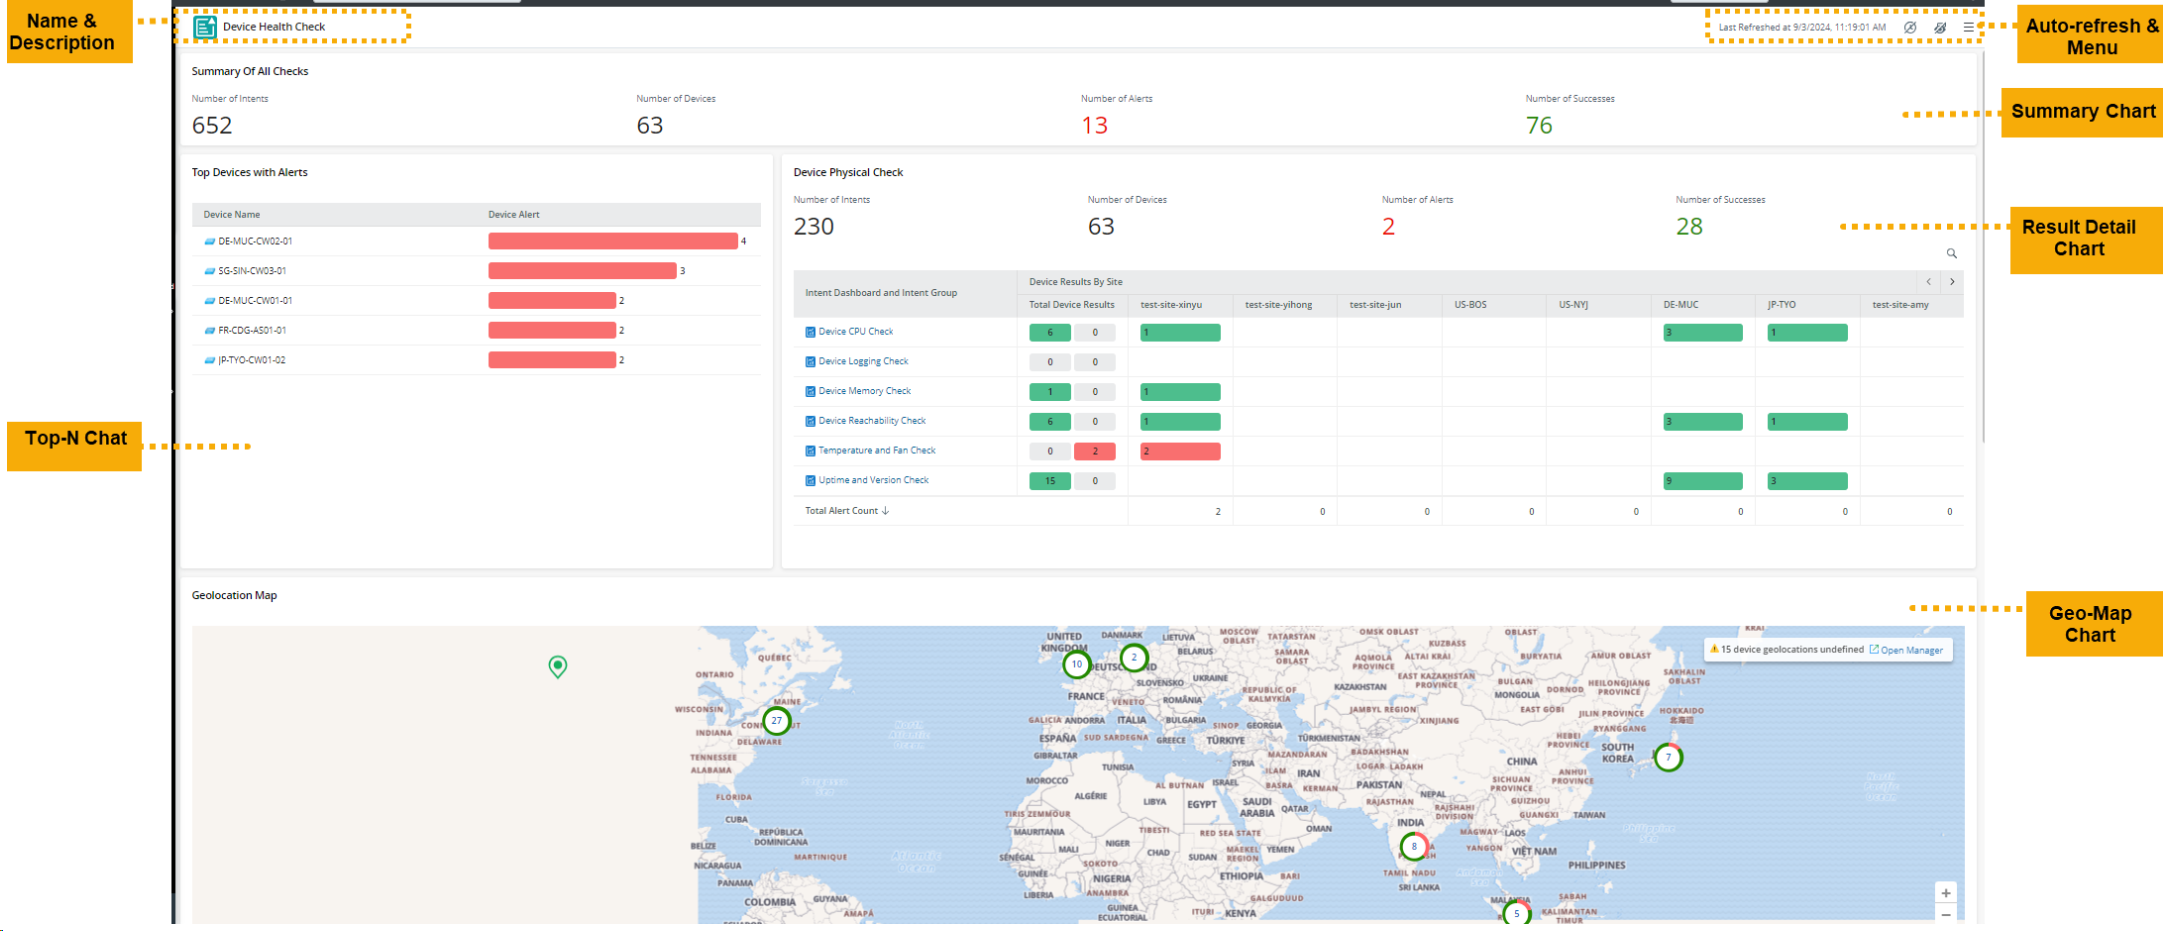Click the search magnifier in Device Physical Check

[x=1951, y=254]
